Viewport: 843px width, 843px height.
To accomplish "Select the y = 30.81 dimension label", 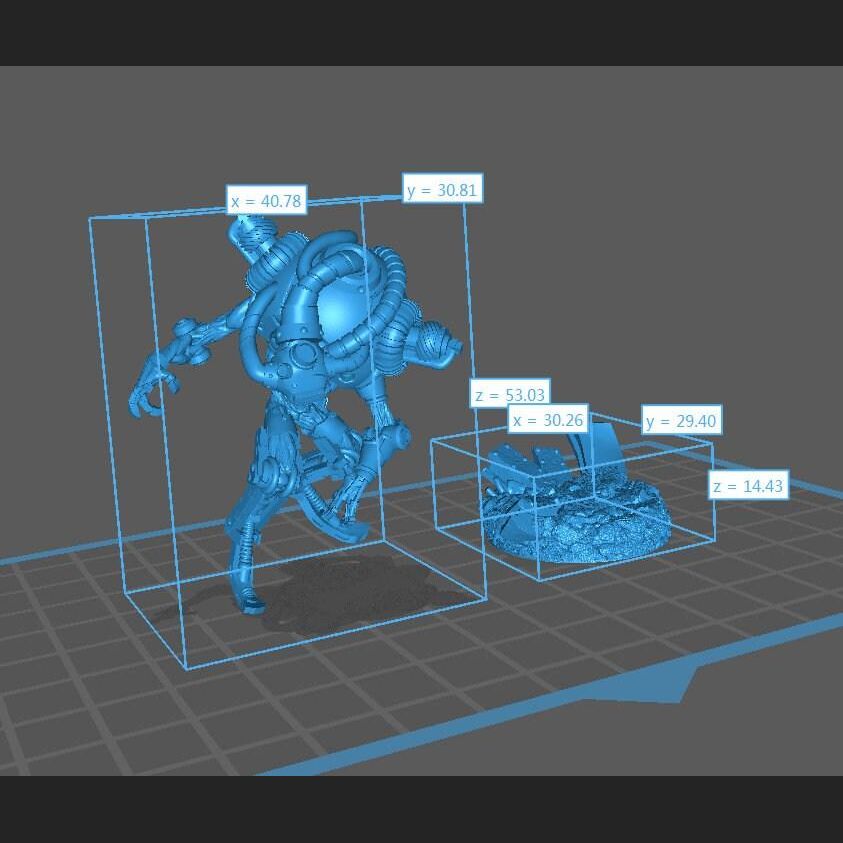I will [444, 189].
